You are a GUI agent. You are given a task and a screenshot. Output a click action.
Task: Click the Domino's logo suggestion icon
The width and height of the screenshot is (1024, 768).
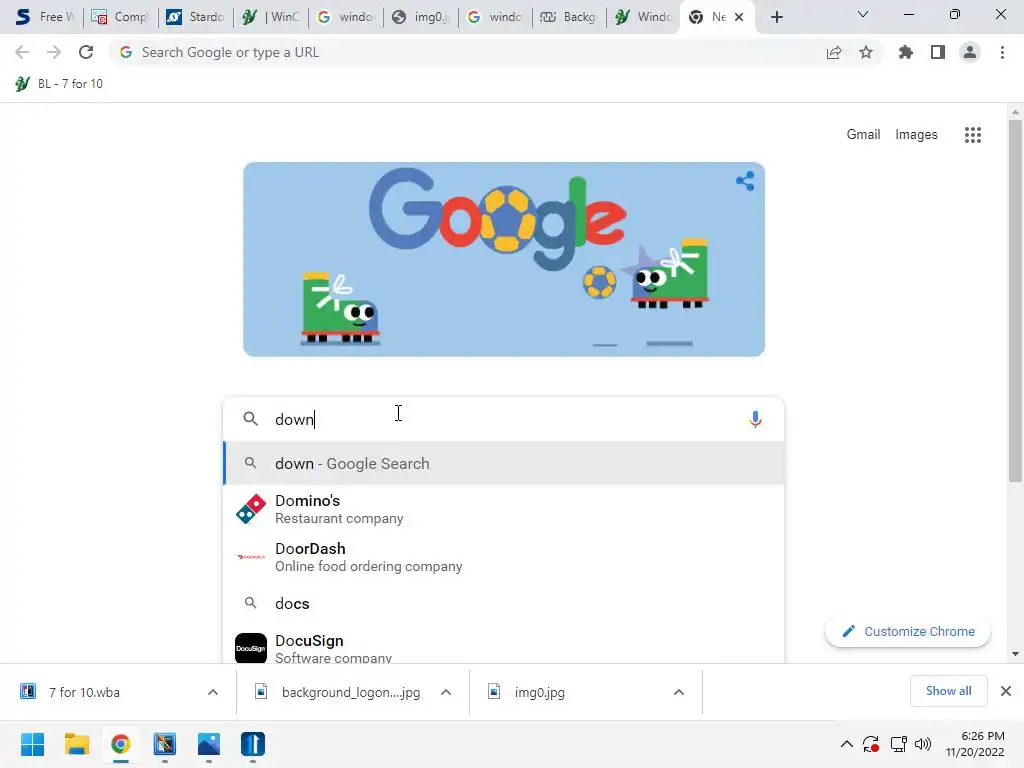(251, 509)
